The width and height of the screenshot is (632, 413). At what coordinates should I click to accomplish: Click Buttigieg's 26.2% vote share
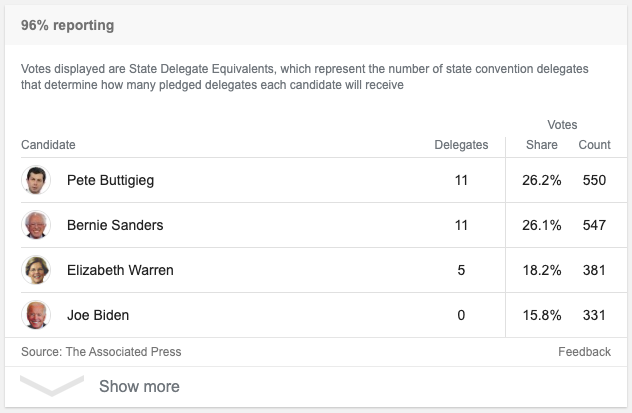click(x=543, y=181)
